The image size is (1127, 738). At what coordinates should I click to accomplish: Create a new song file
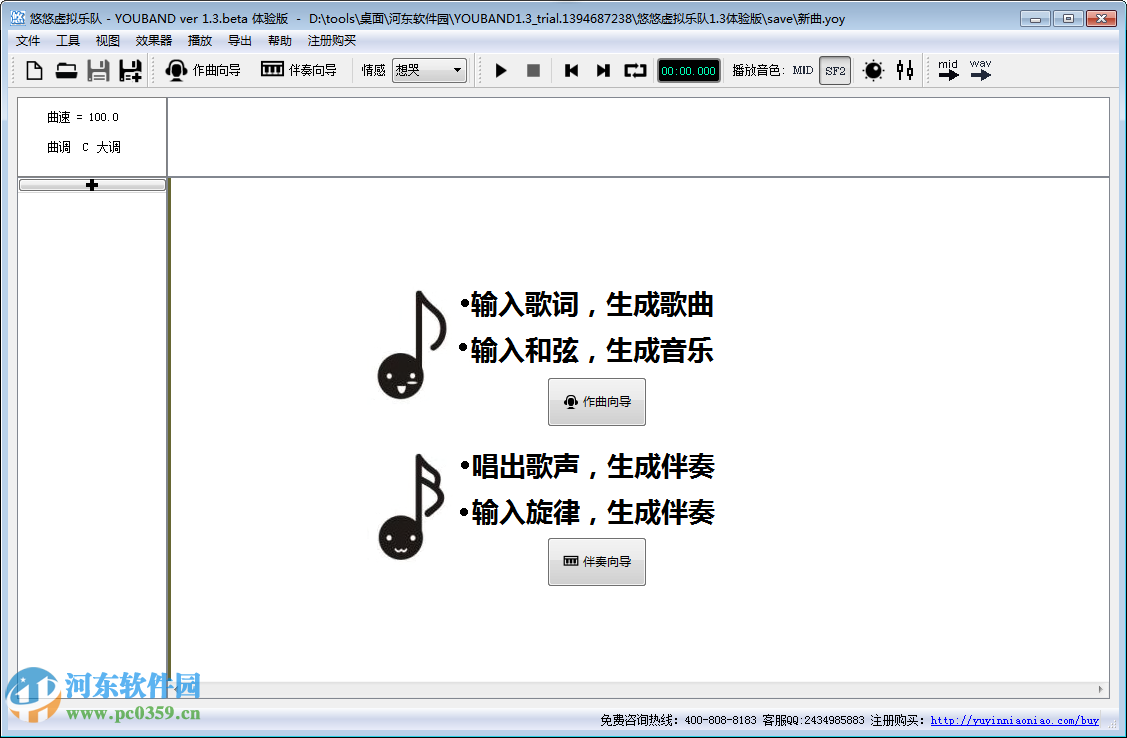[x=33, y=70]
